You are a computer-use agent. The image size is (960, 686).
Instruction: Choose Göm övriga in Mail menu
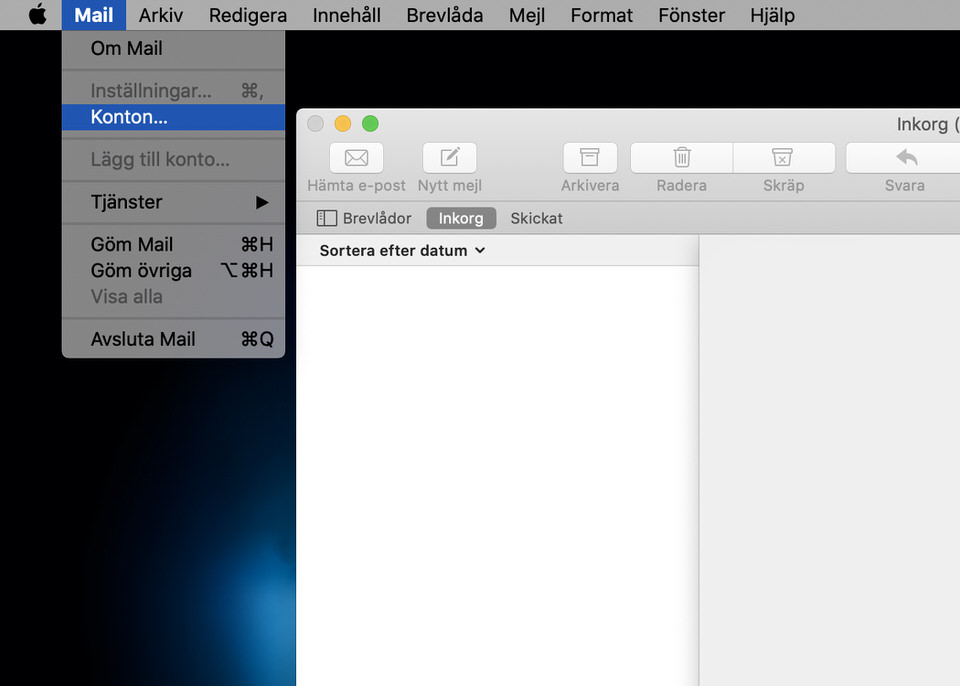pyautogui.click(x=173, y=271)
